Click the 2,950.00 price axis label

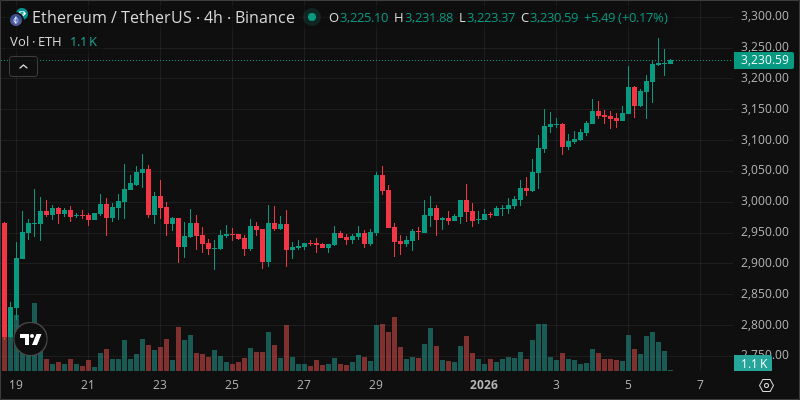(x=763, y=232)
